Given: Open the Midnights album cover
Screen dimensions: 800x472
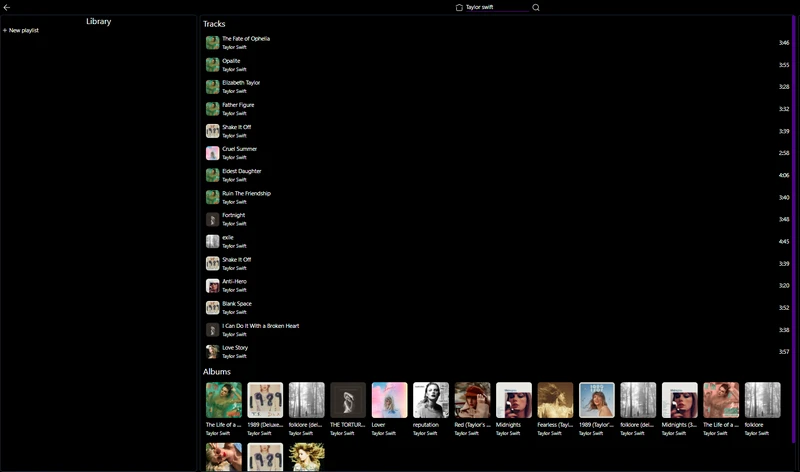Looking at the screenshot, I should (x=514, y=400).
